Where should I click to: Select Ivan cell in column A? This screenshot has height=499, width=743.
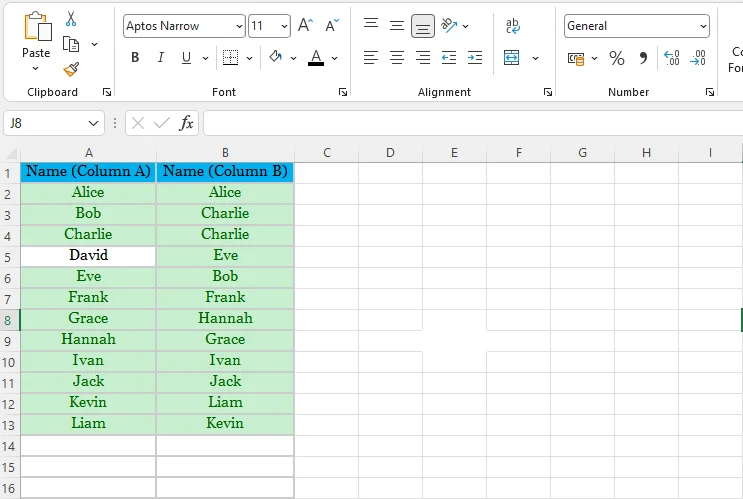click(89, 361)
